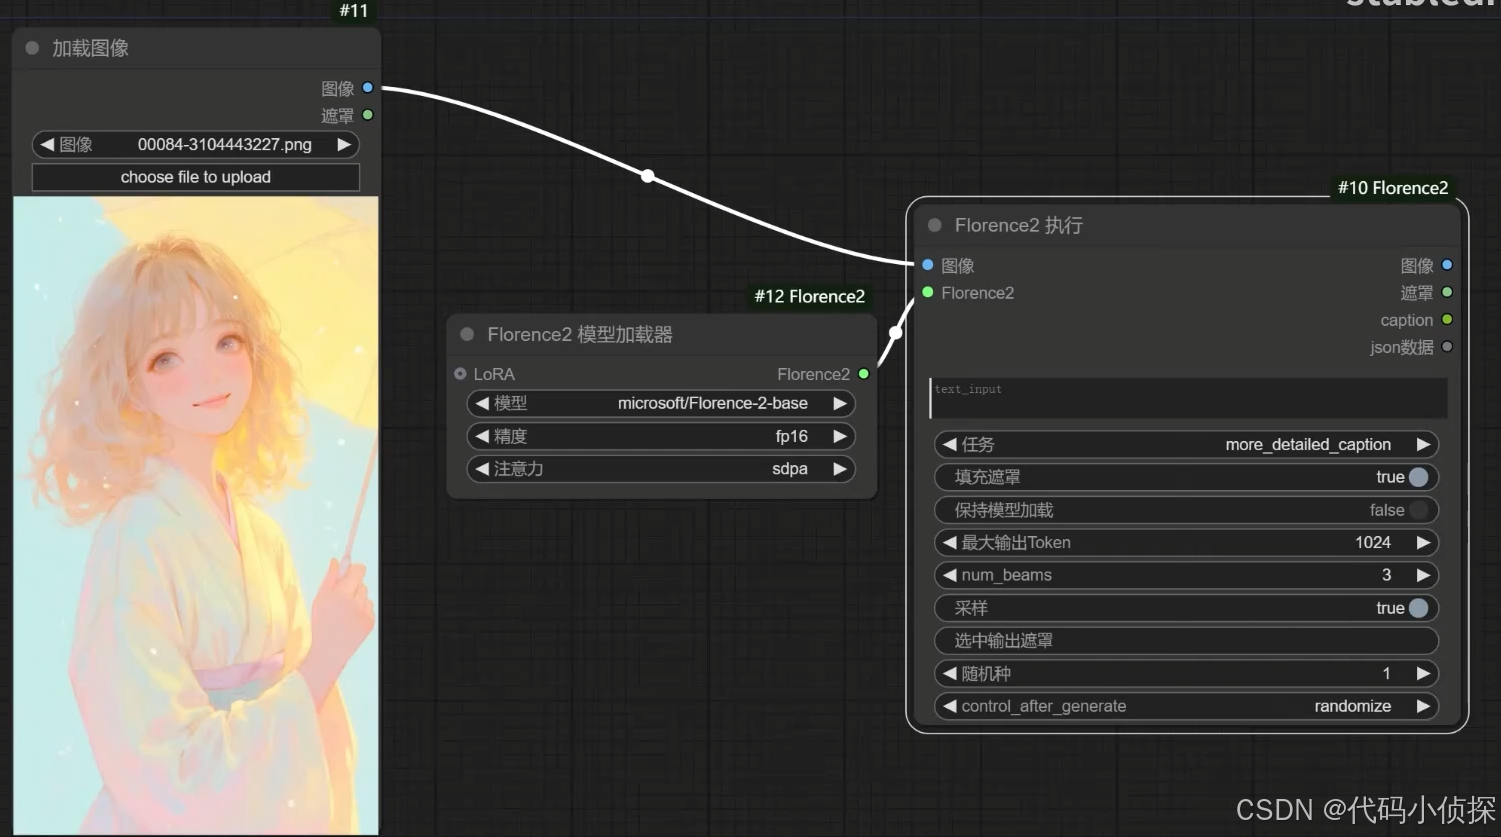Click the #10 Florence2 badge
The image size is (1501, 837).
point(1393,188)
